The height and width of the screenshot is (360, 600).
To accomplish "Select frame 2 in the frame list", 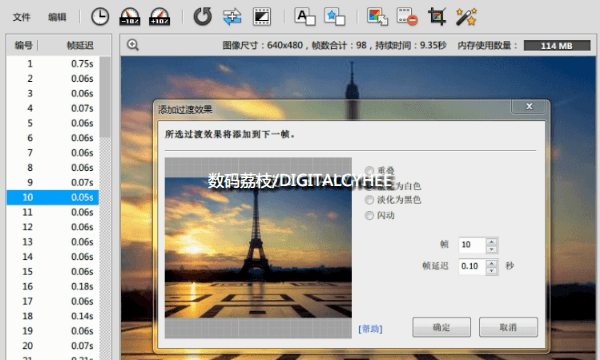I will 53,78.
